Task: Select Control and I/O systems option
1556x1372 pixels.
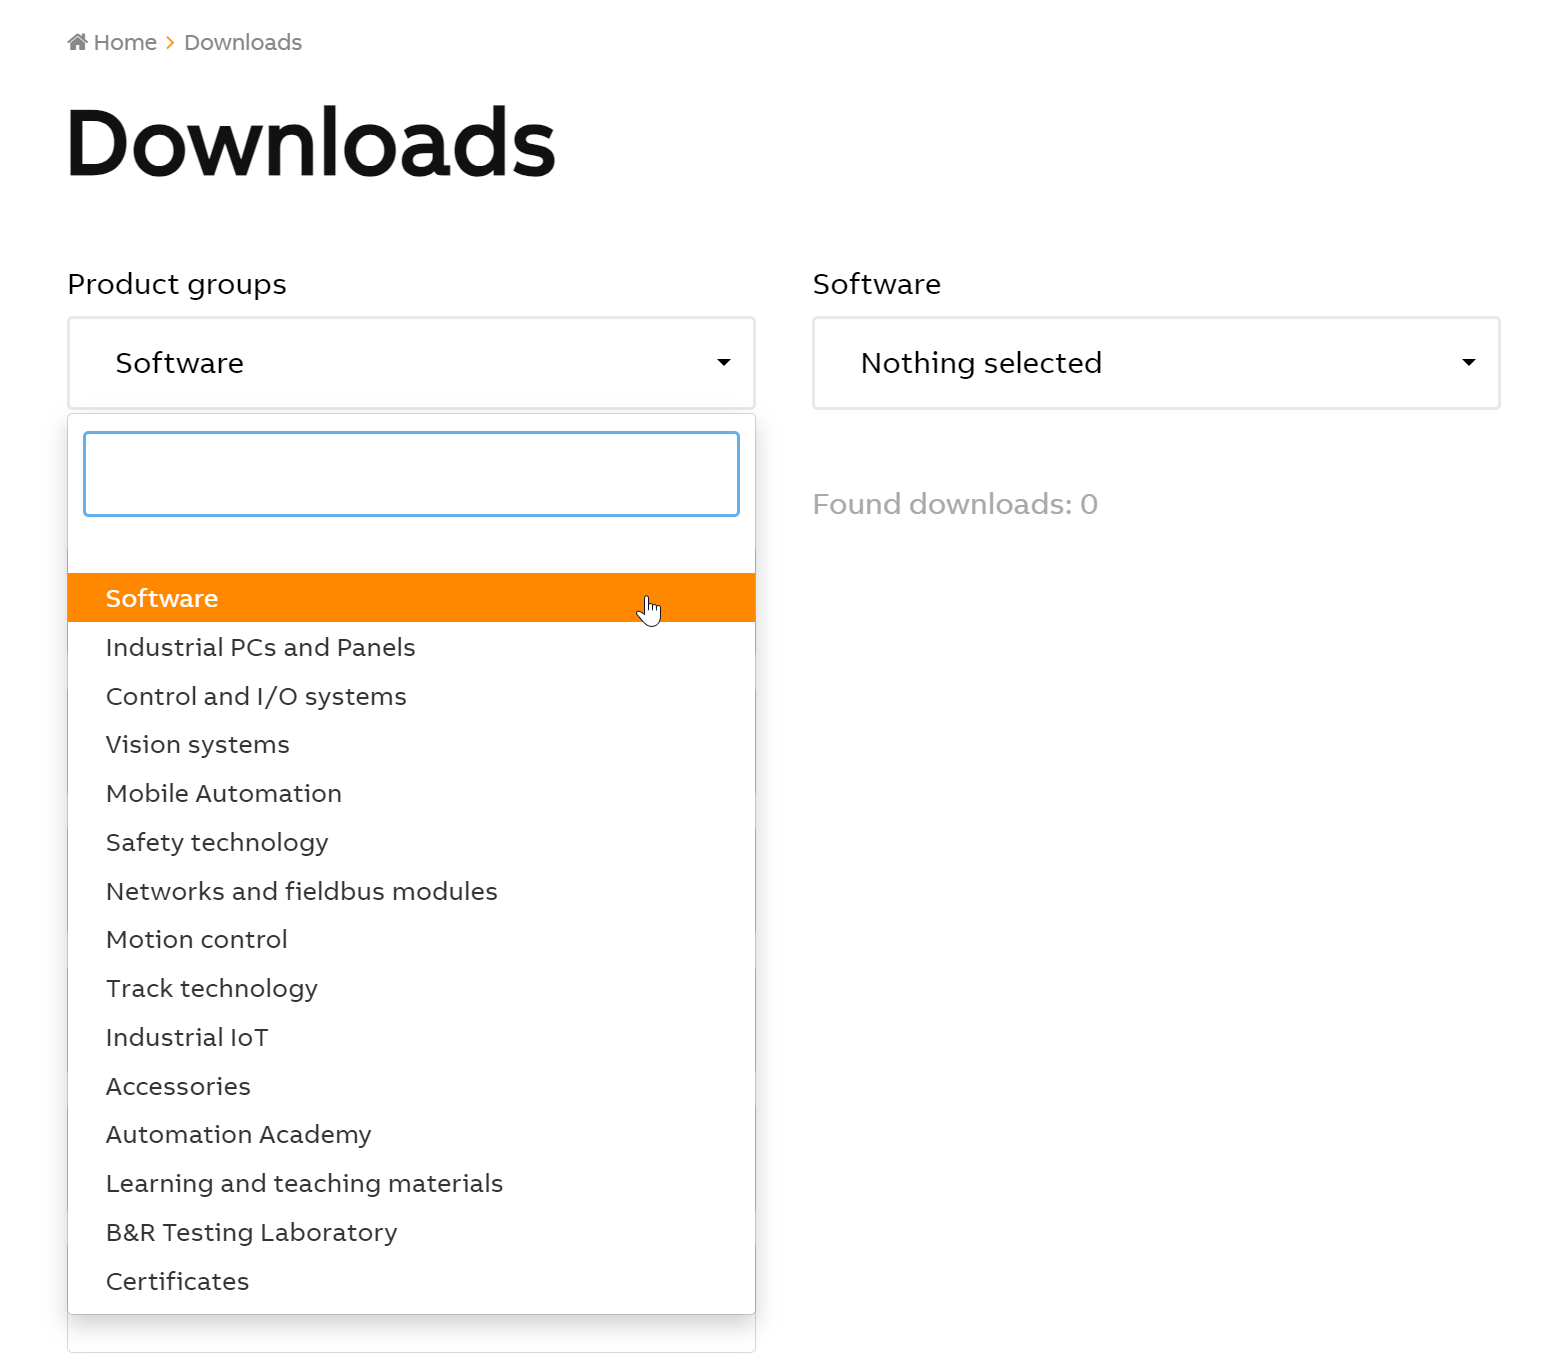Action: point(411,696)
